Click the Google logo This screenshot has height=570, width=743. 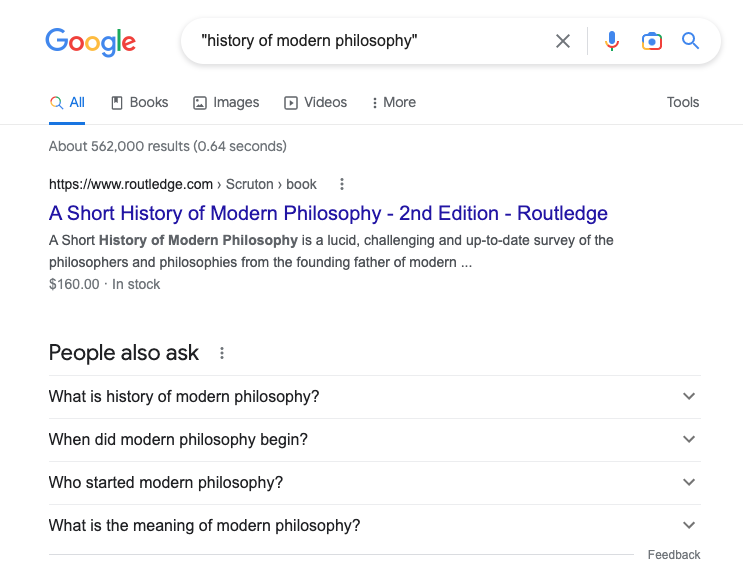point(91,42)
